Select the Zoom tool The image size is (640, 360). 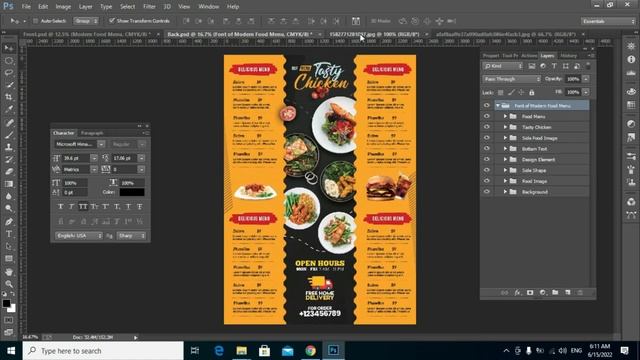click(9, 284)
